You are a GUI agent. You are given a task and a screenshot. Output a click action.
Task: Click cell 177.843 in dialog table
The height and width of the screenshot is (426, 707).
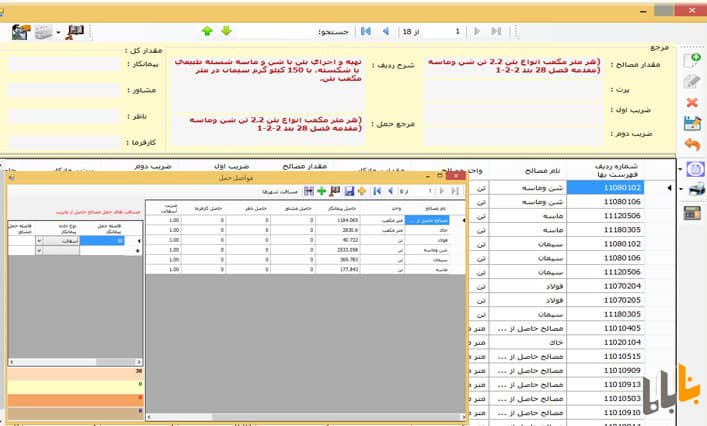(338, 270)
